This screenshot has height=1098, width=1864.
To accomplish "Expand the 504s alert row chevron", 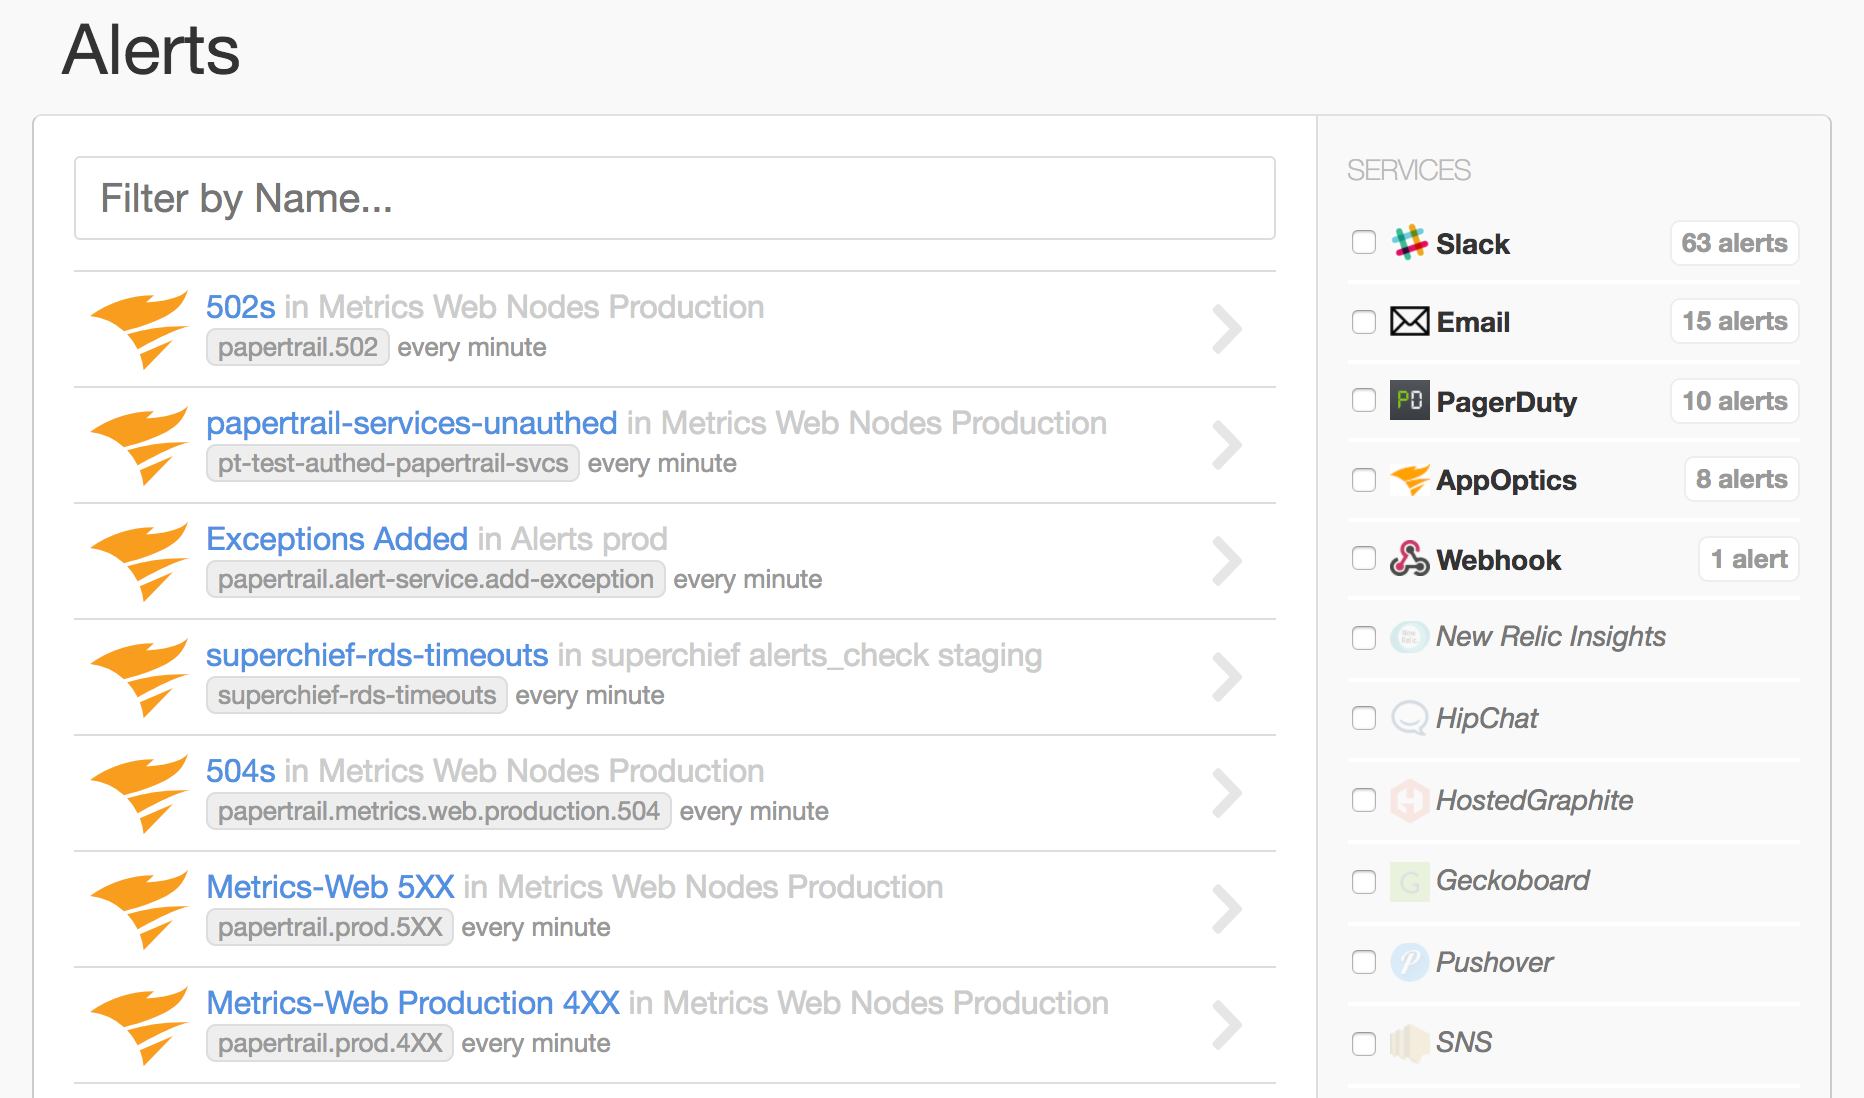I will 1226,793.
